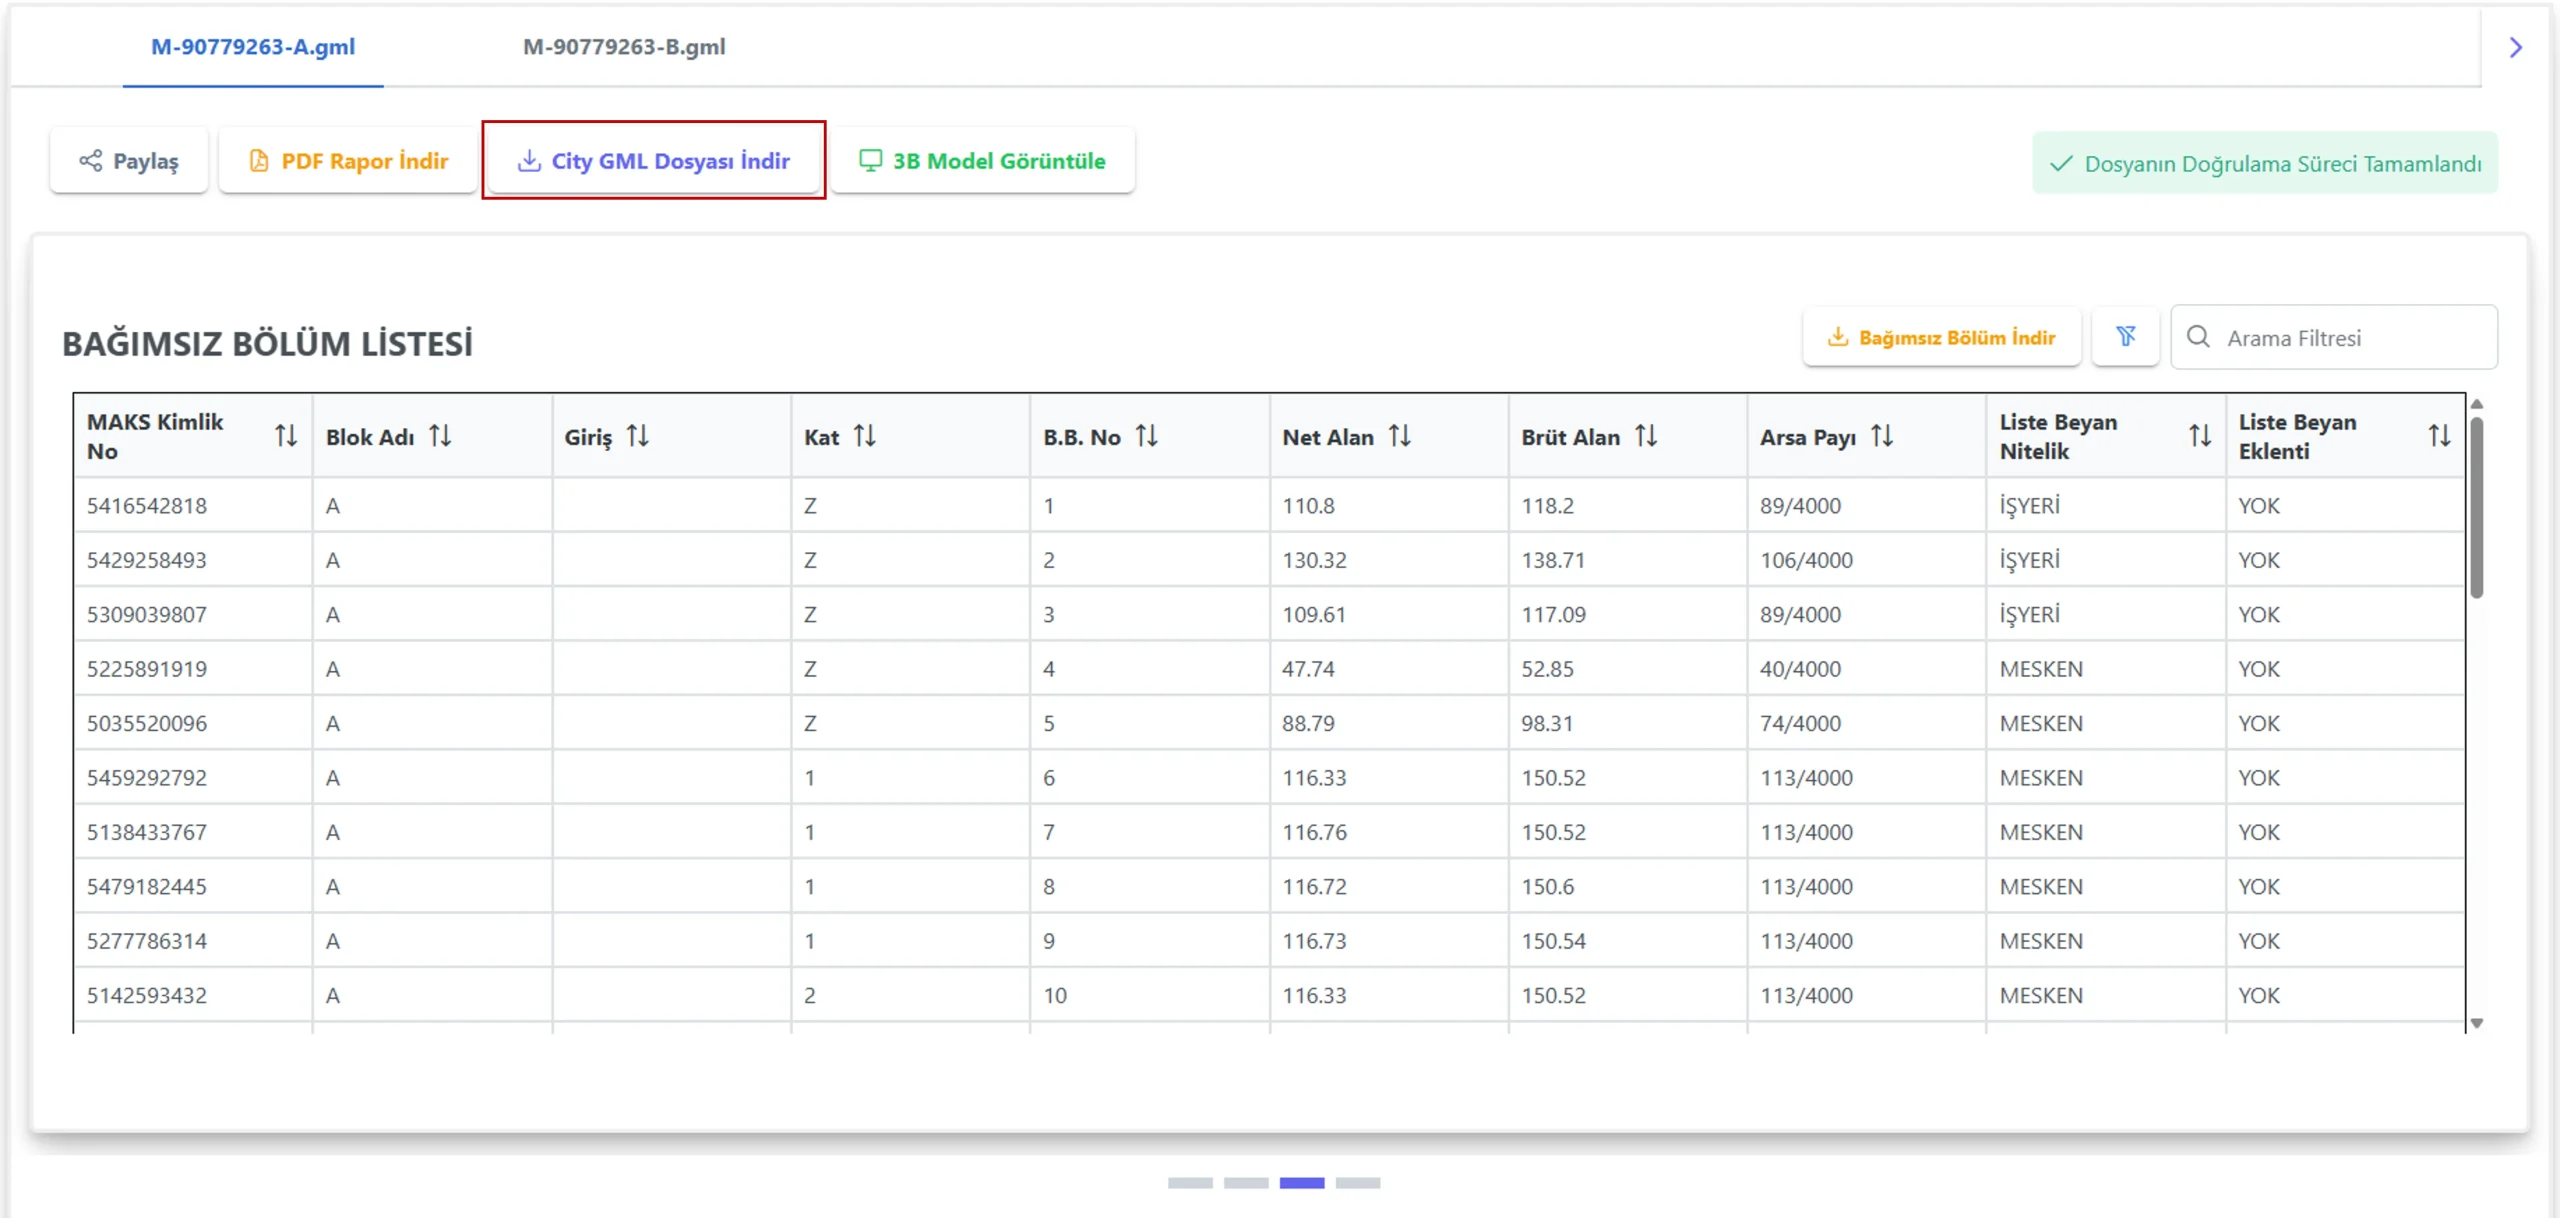The height and width of the screenshot is (1218, 2560).
Task: Click the clear filter funnel icon
Action: pyautogui.click(x=2125, y=337)
